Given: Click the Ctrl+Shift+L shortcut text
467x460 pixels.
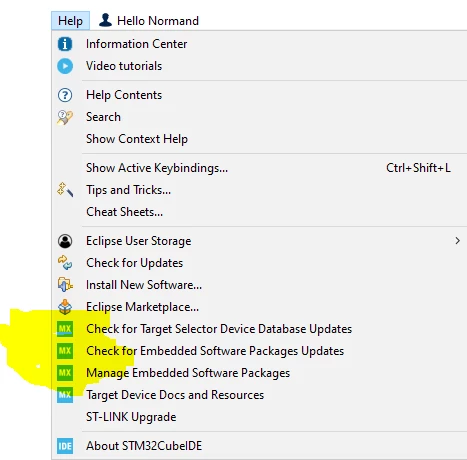Looking at the screenshot, I should [418, 168].
